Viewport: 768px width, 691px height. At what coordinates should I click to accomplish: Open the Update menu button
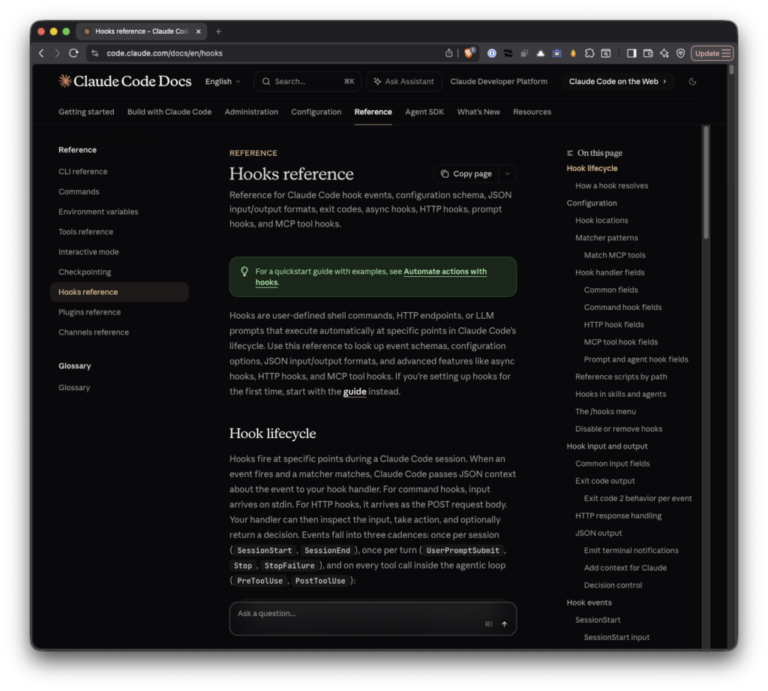pos(712,53)
